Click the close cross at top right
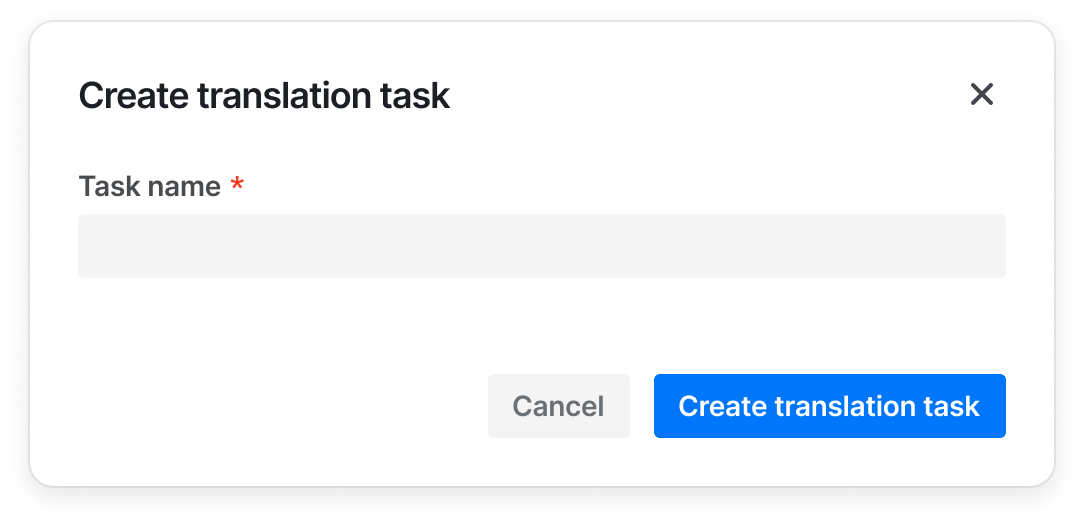The image size is (1084, 524). pos(981,95)
